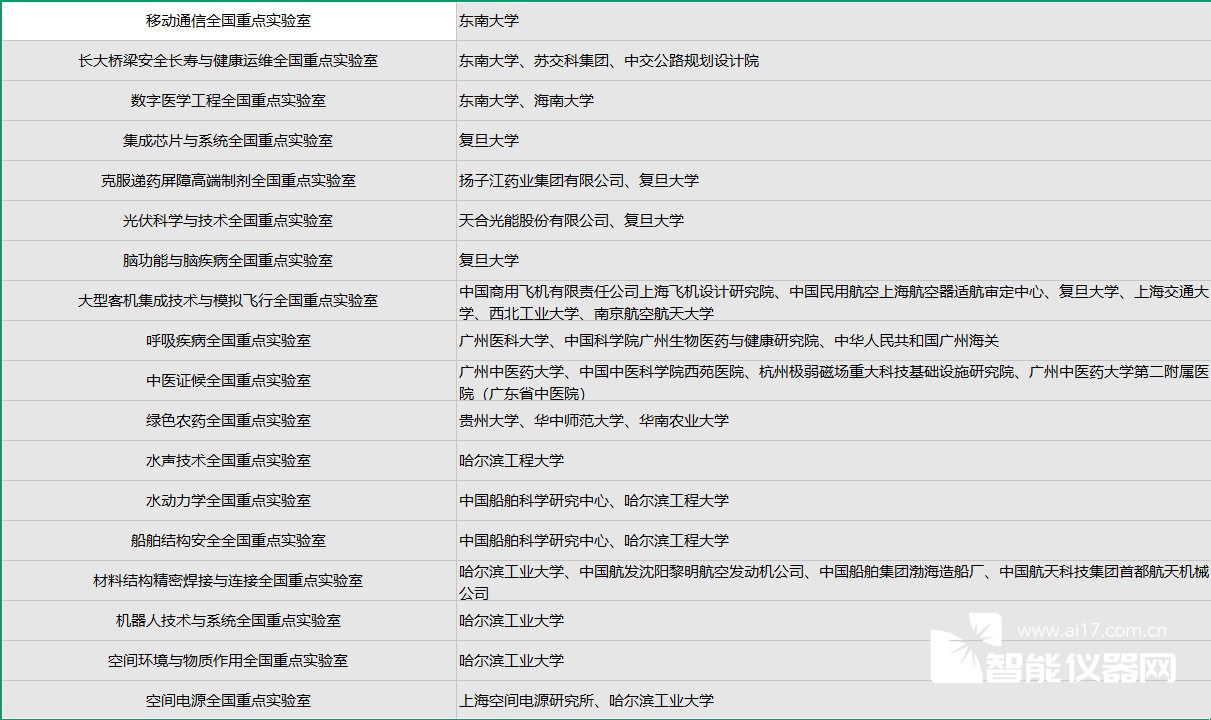Click the cell 东南大学、苏交科集团、中交公路规划设计院
The width and height of the screenshot is (1211, 720).
coord(833,61)
